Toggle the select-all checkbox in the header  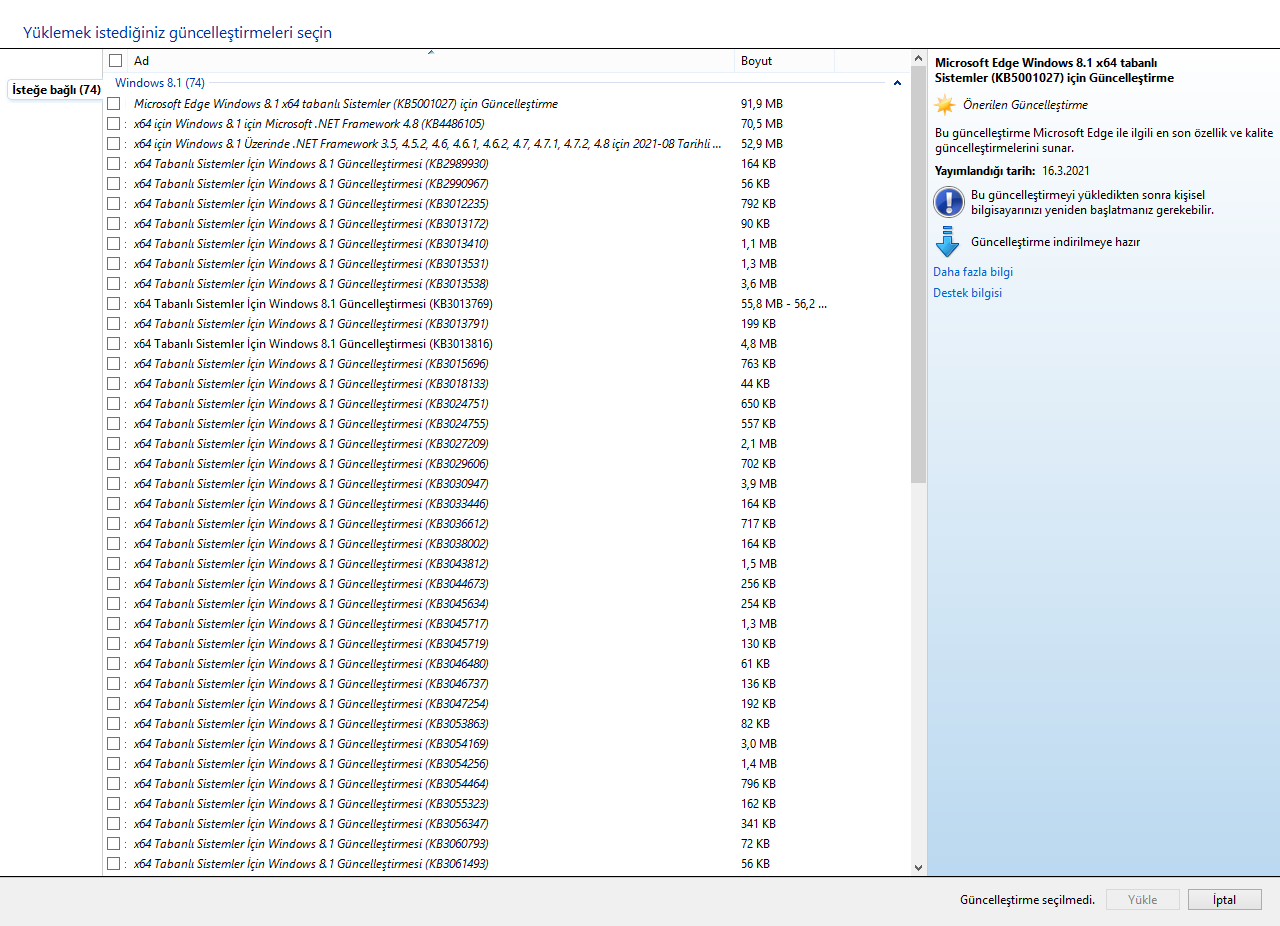coord(115,61)
